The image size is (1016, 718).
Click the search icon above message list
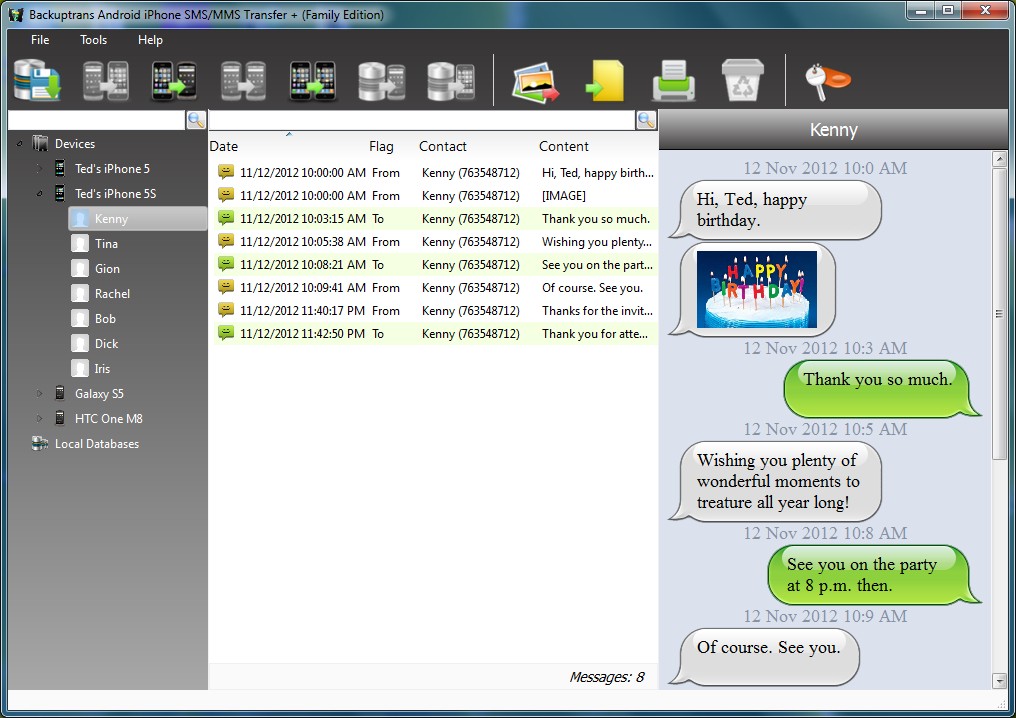point(646,120)
